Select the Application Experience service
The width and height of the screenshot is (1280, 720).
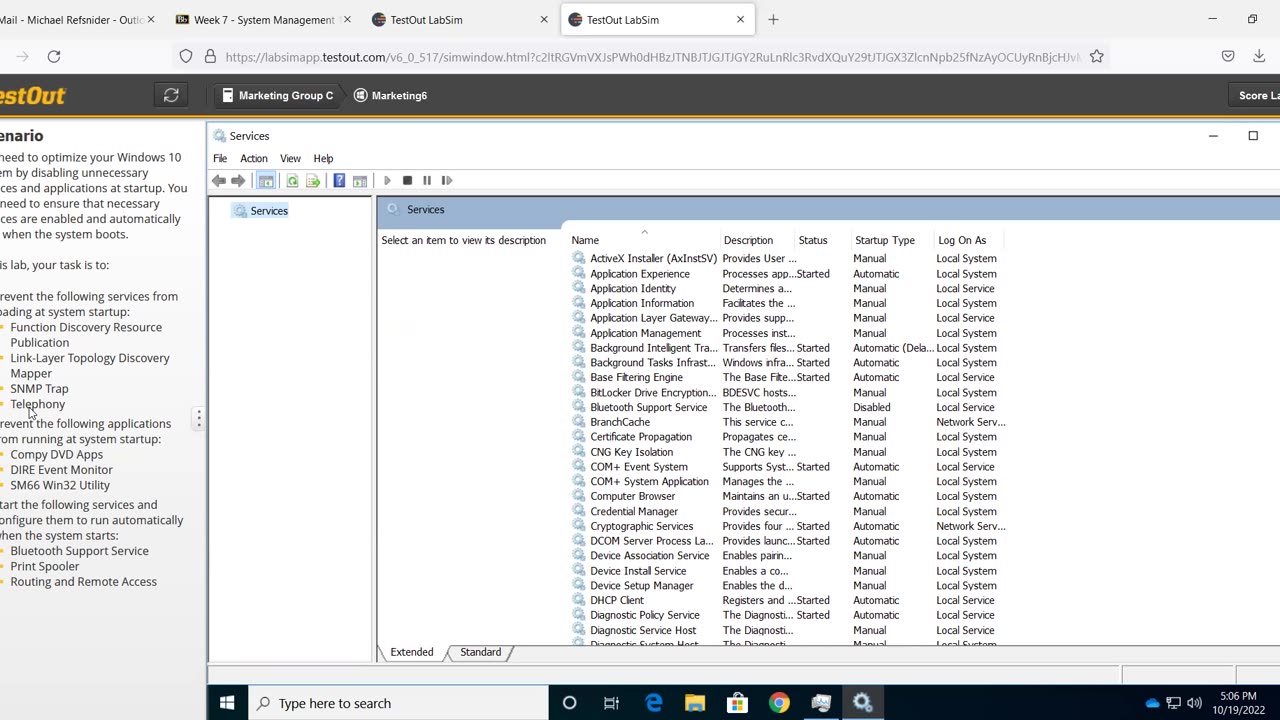point(788,274)
